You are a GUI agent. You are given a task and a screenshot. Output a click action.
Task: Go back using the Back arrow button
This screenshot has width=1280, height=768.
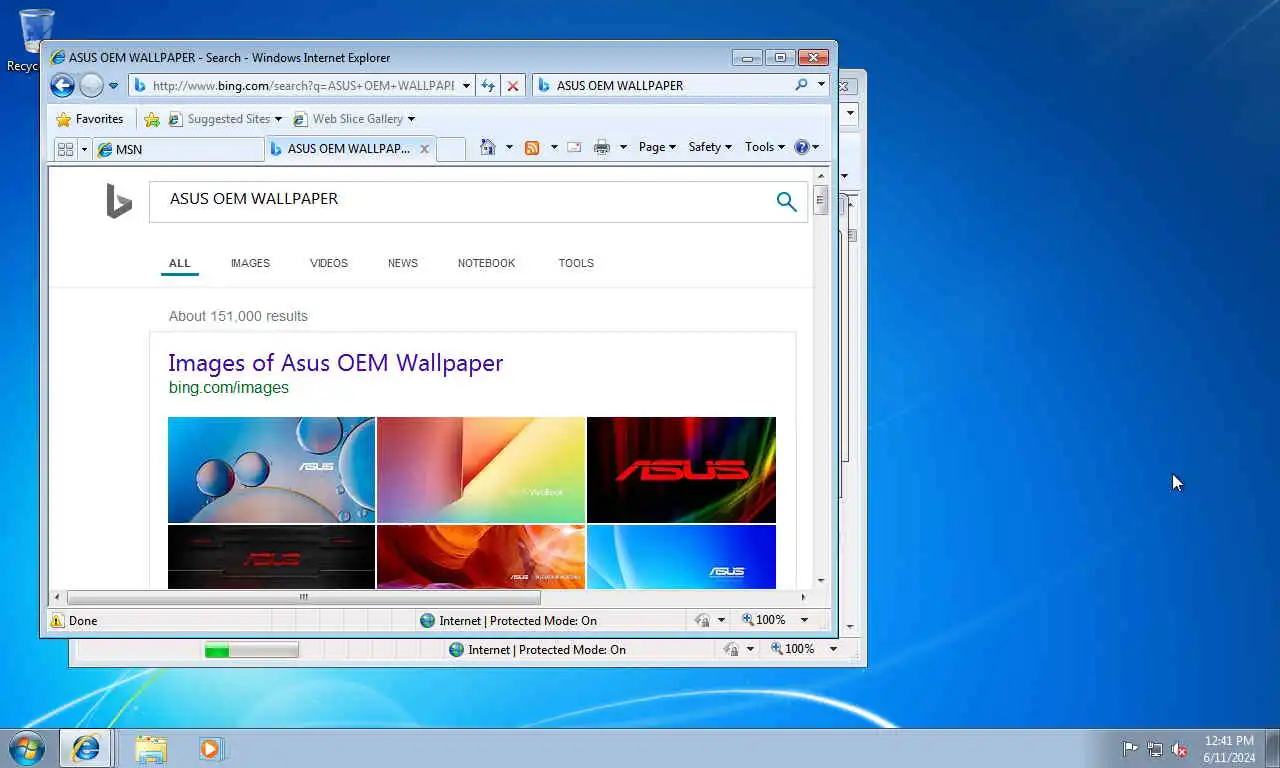(x=62, y=86)
